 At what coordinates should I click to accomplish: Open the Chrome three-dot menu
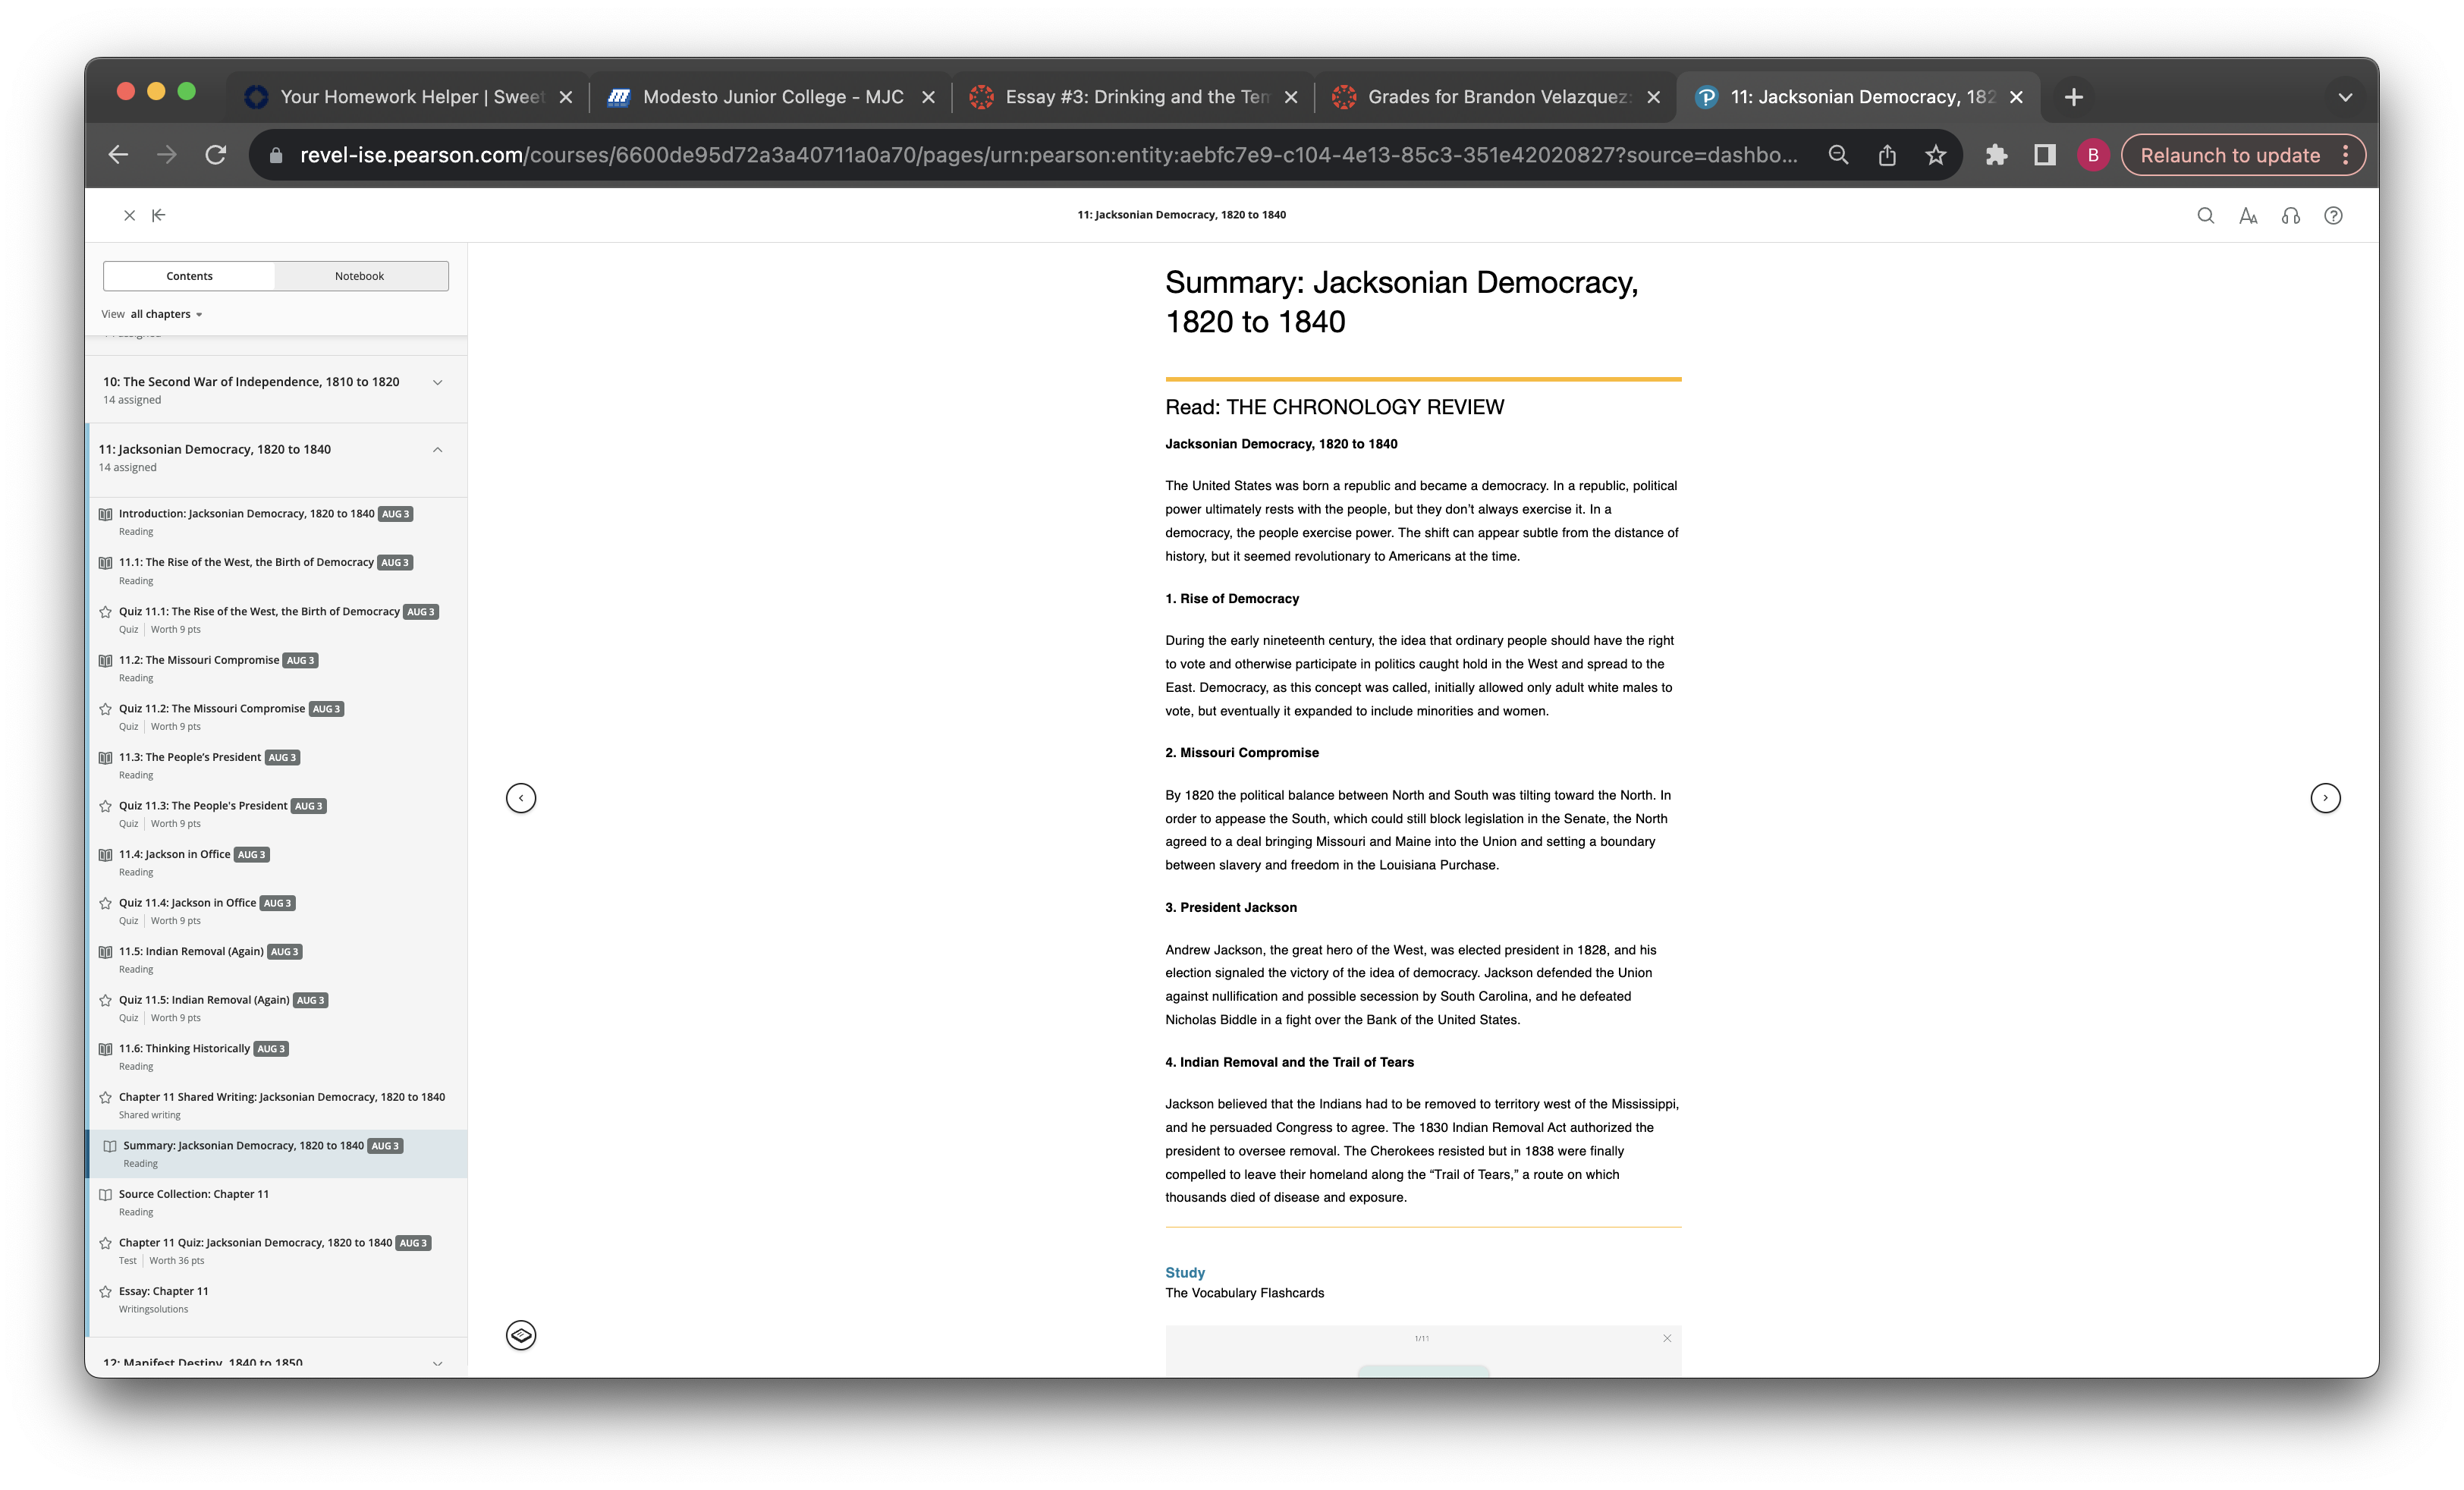[x=2345, y=155]
